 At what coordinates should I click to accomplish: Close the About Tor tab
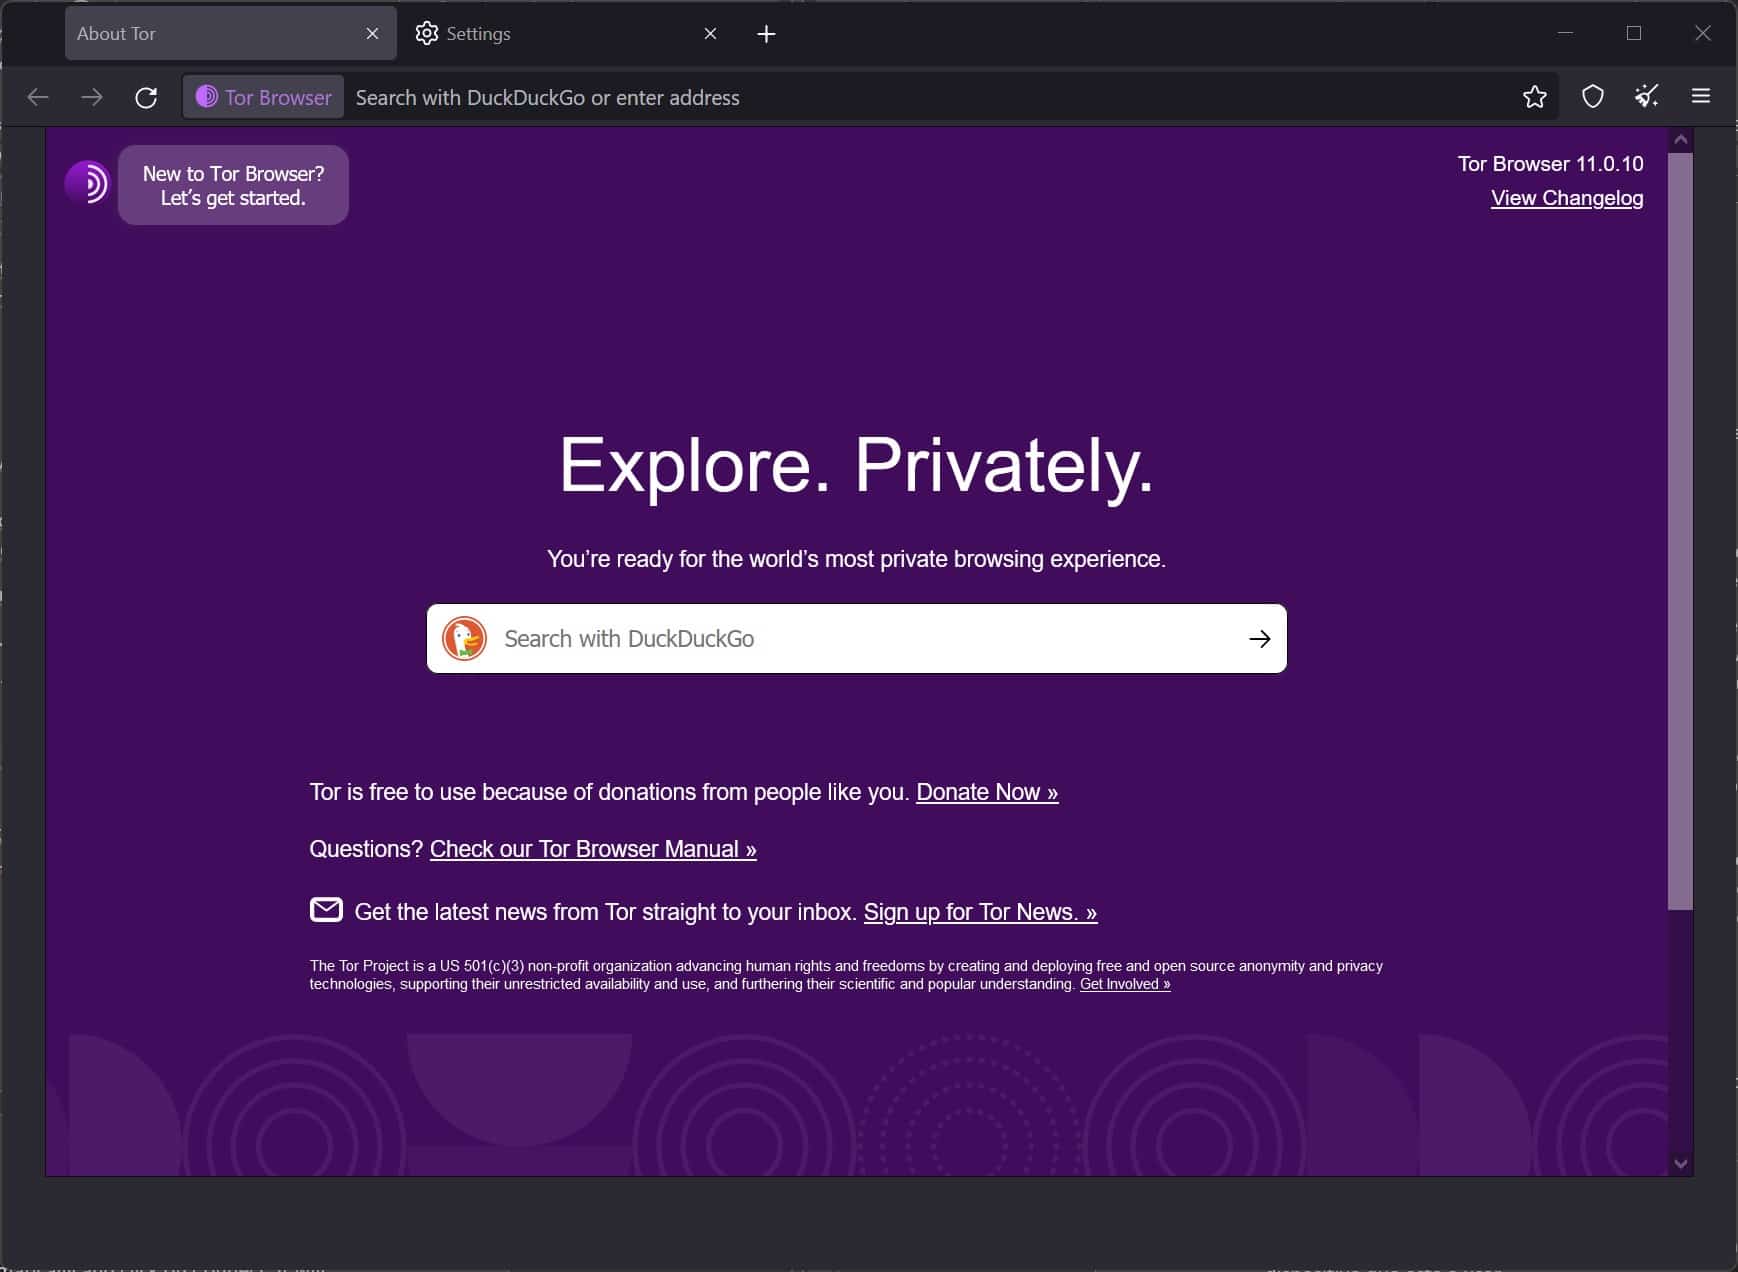(372, 34)
